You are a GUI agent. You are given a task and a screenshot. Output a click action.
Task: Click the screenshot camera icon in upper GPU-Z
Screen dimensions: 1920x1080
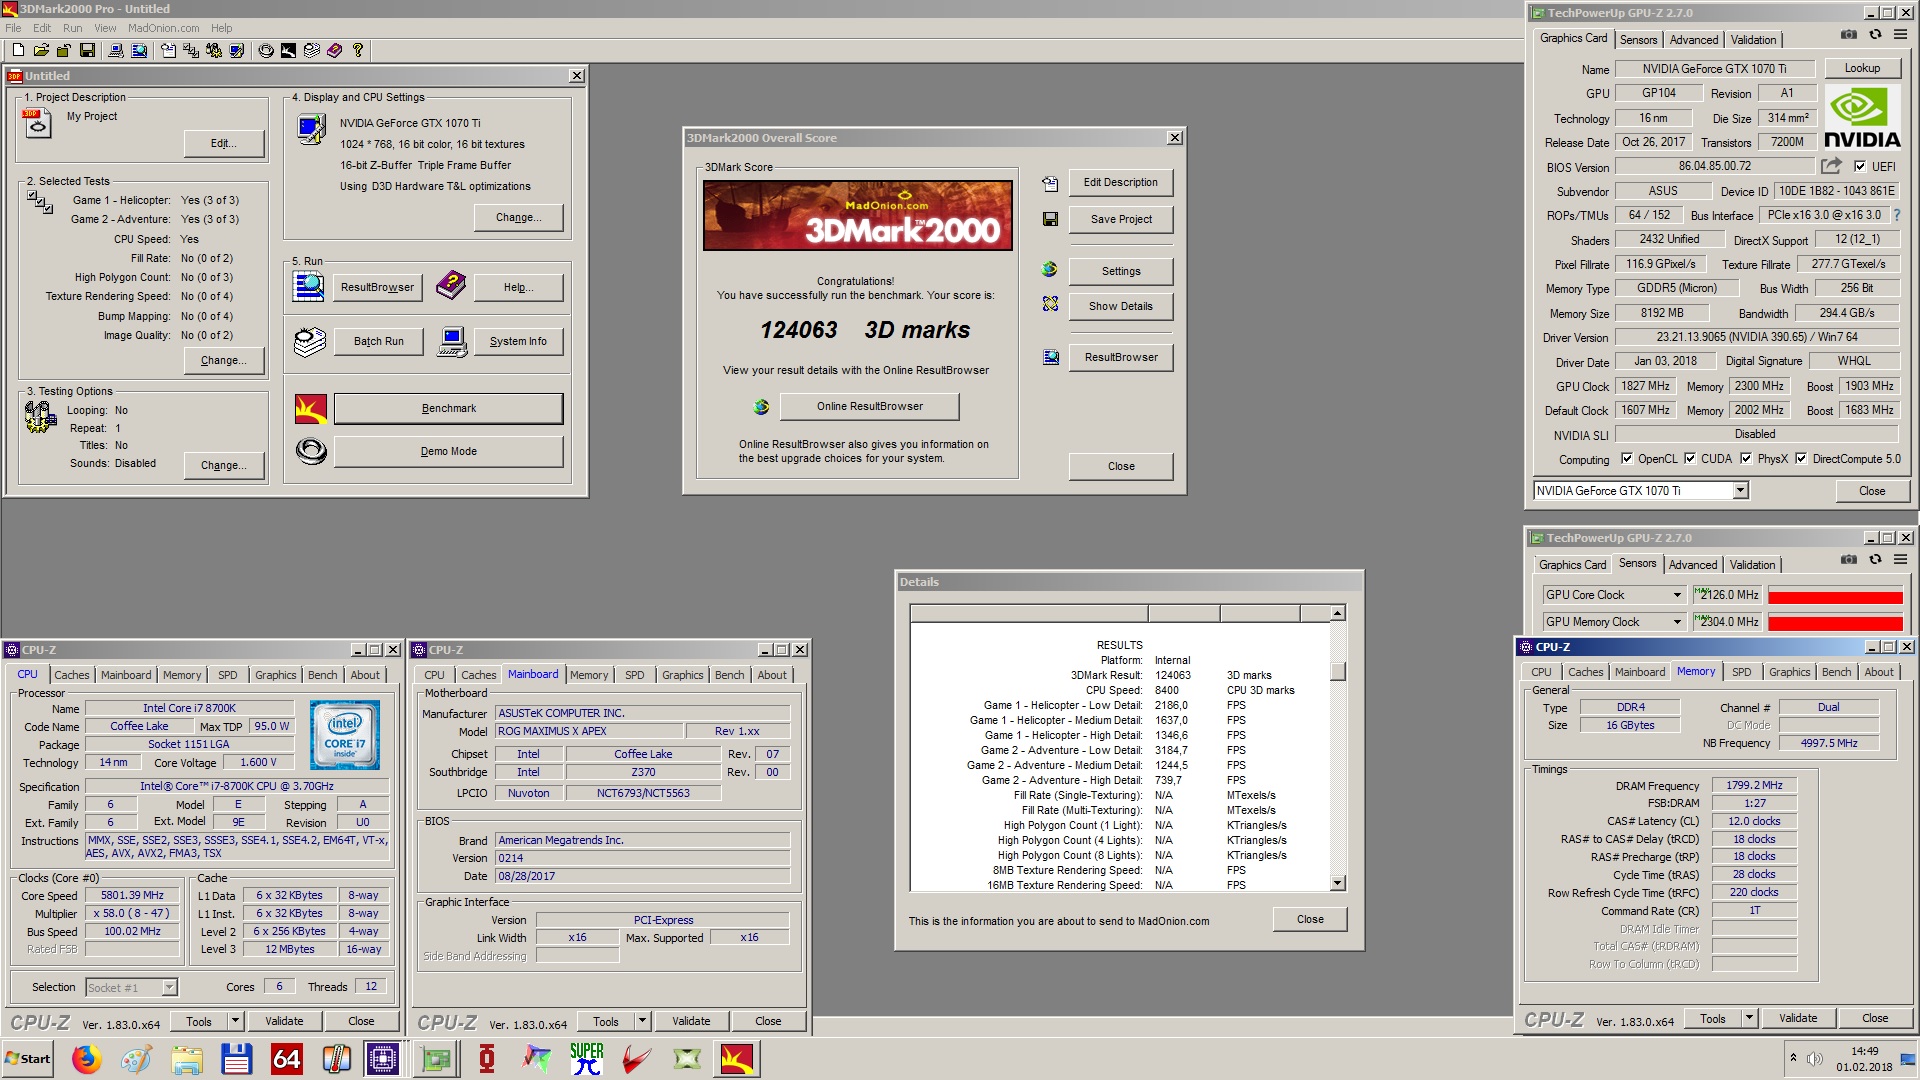click(1849, 34)
